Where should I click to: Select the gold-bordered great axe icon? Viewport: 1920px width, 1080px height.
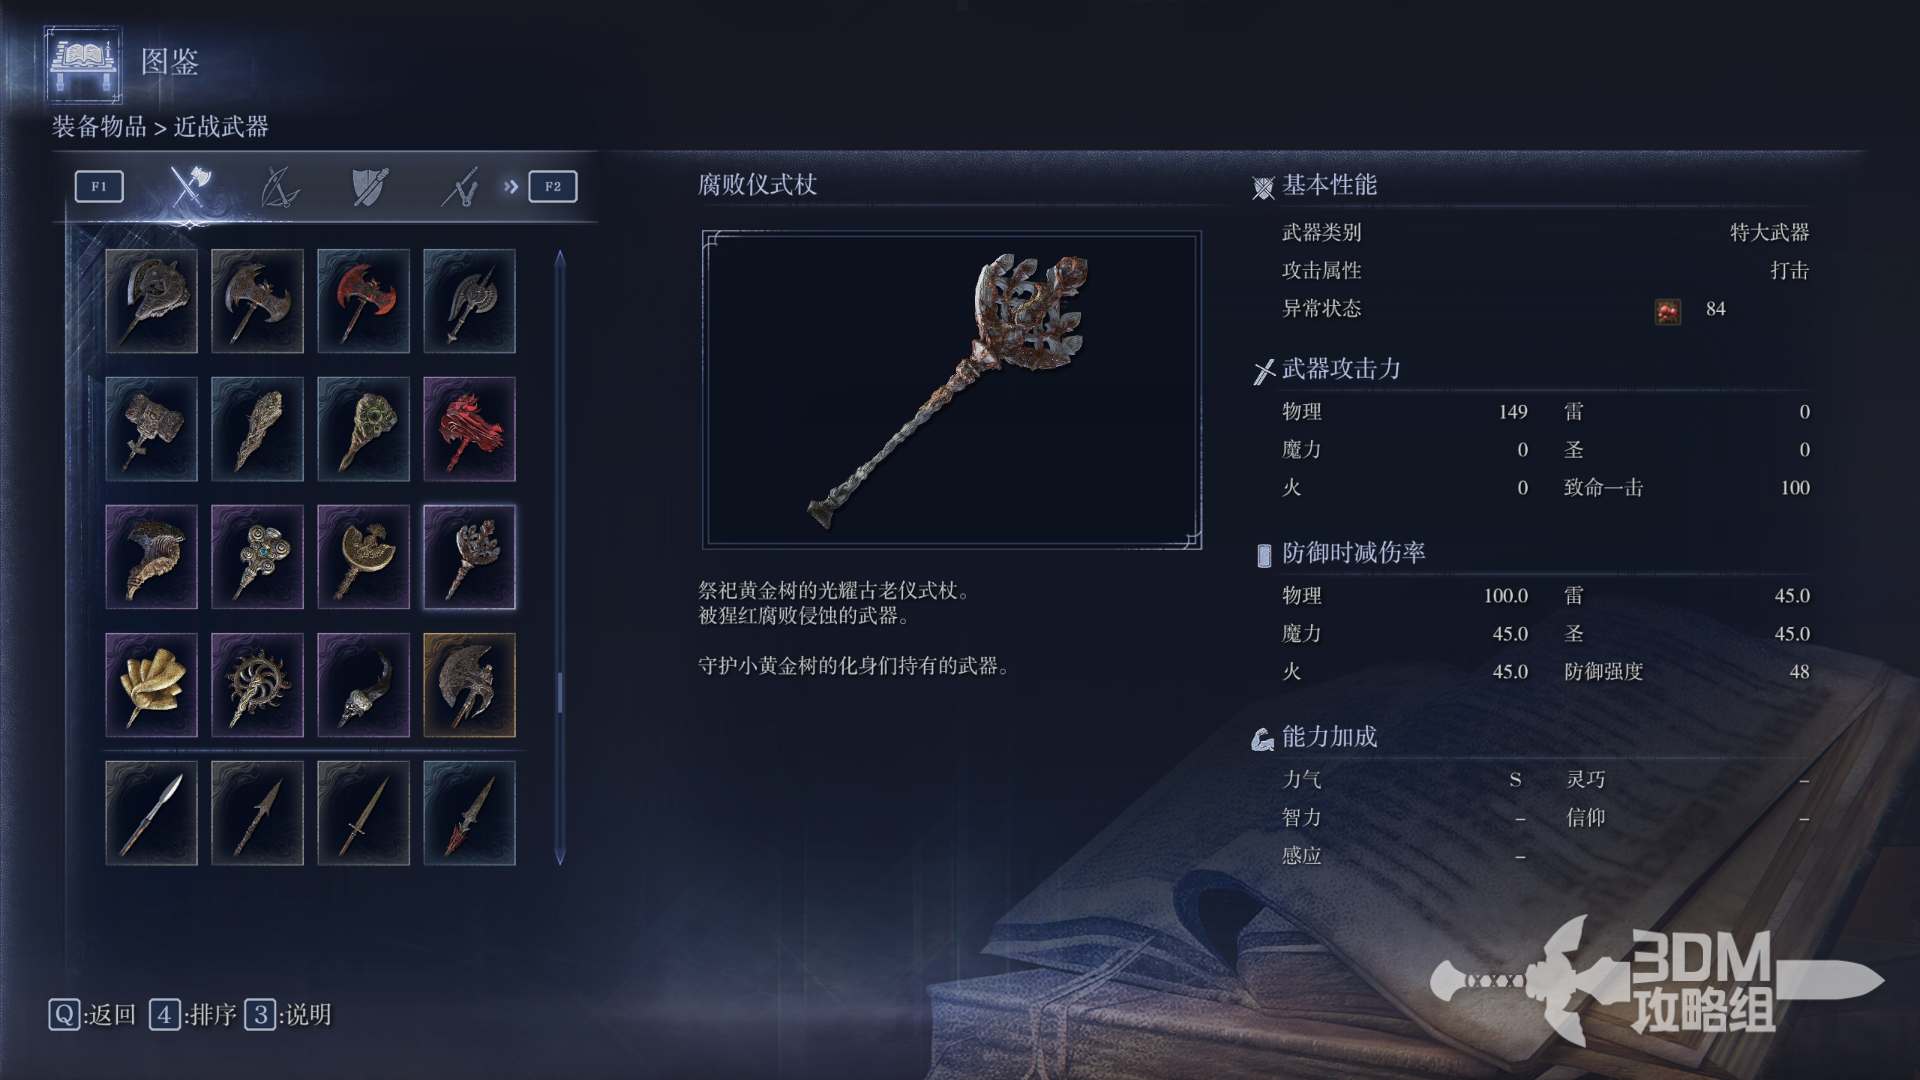click(x=469, y=685)
